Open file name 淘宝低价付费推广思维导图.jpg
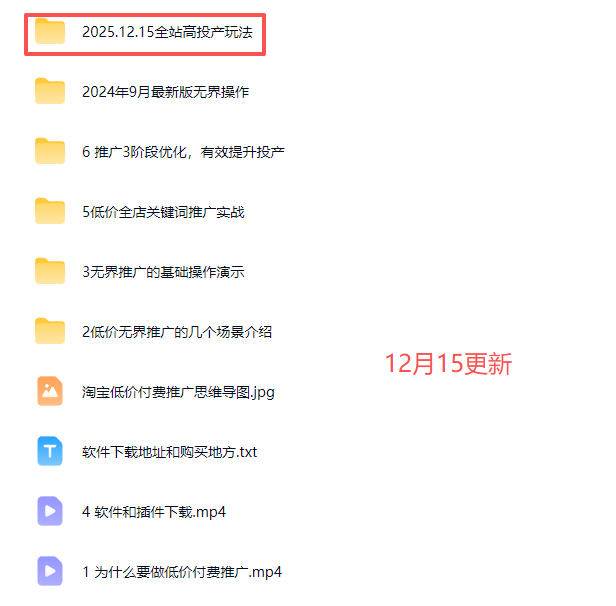Viewport: 616px width, 606px height. [x=178, y=392]
